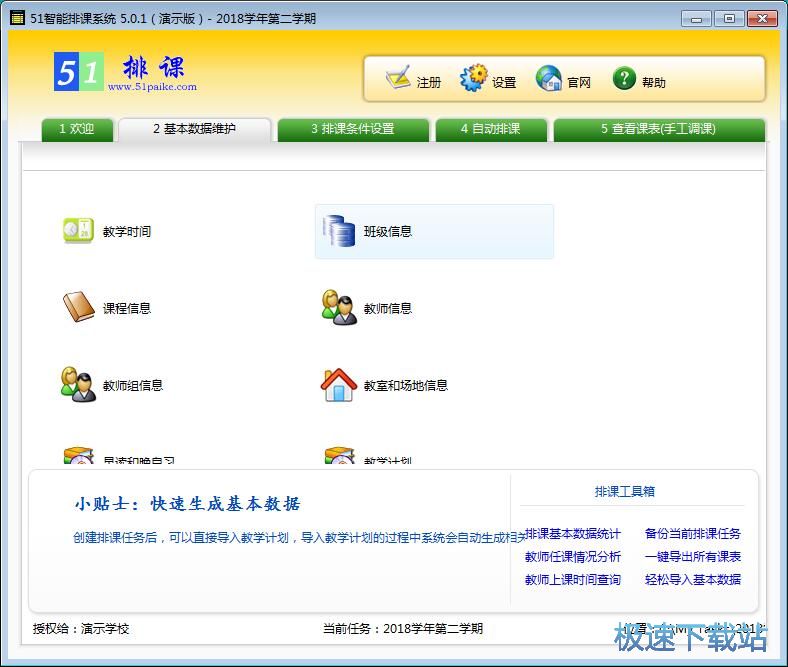
Task: Open the 帮助 green question mark icon
Action: [625, 78]
